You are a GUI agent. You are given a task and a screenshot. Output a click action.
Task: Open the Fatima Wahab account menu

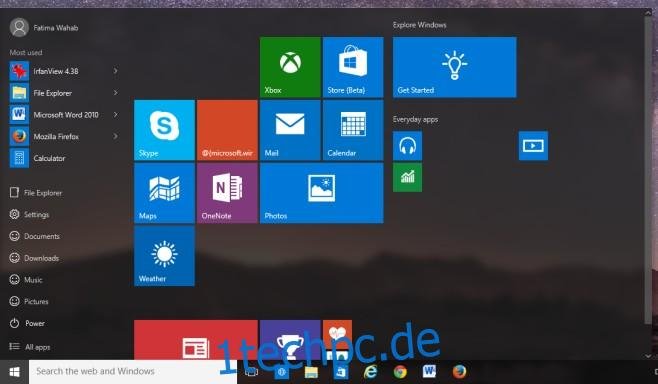pyautogui.click(x=44, y=28)
